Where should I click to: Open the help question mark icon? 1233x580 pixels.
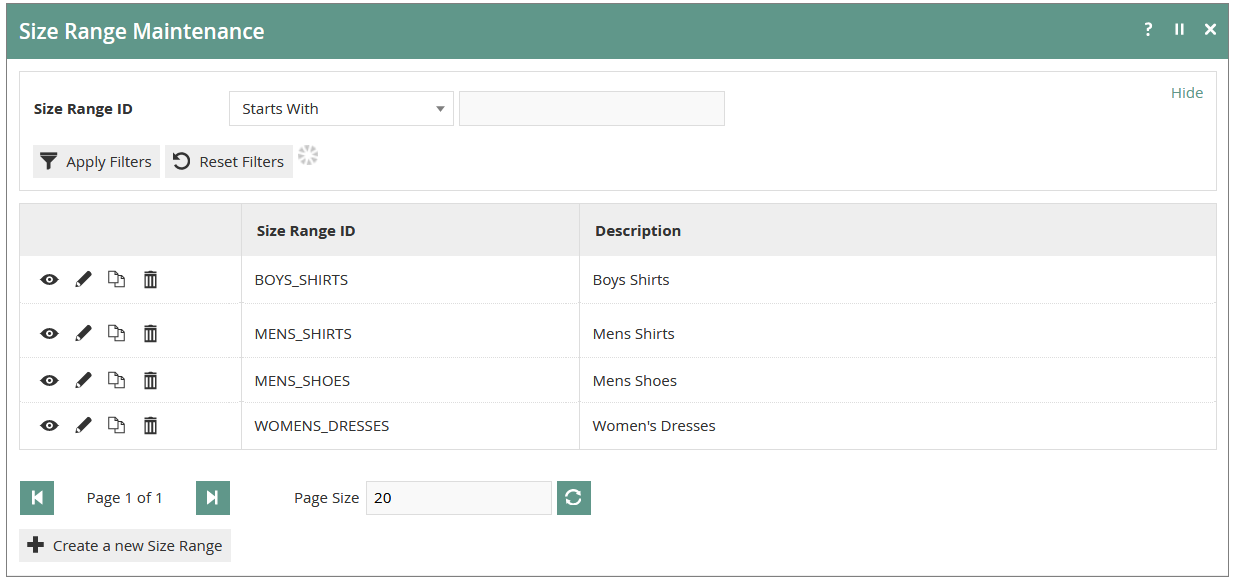point(1148,30)
